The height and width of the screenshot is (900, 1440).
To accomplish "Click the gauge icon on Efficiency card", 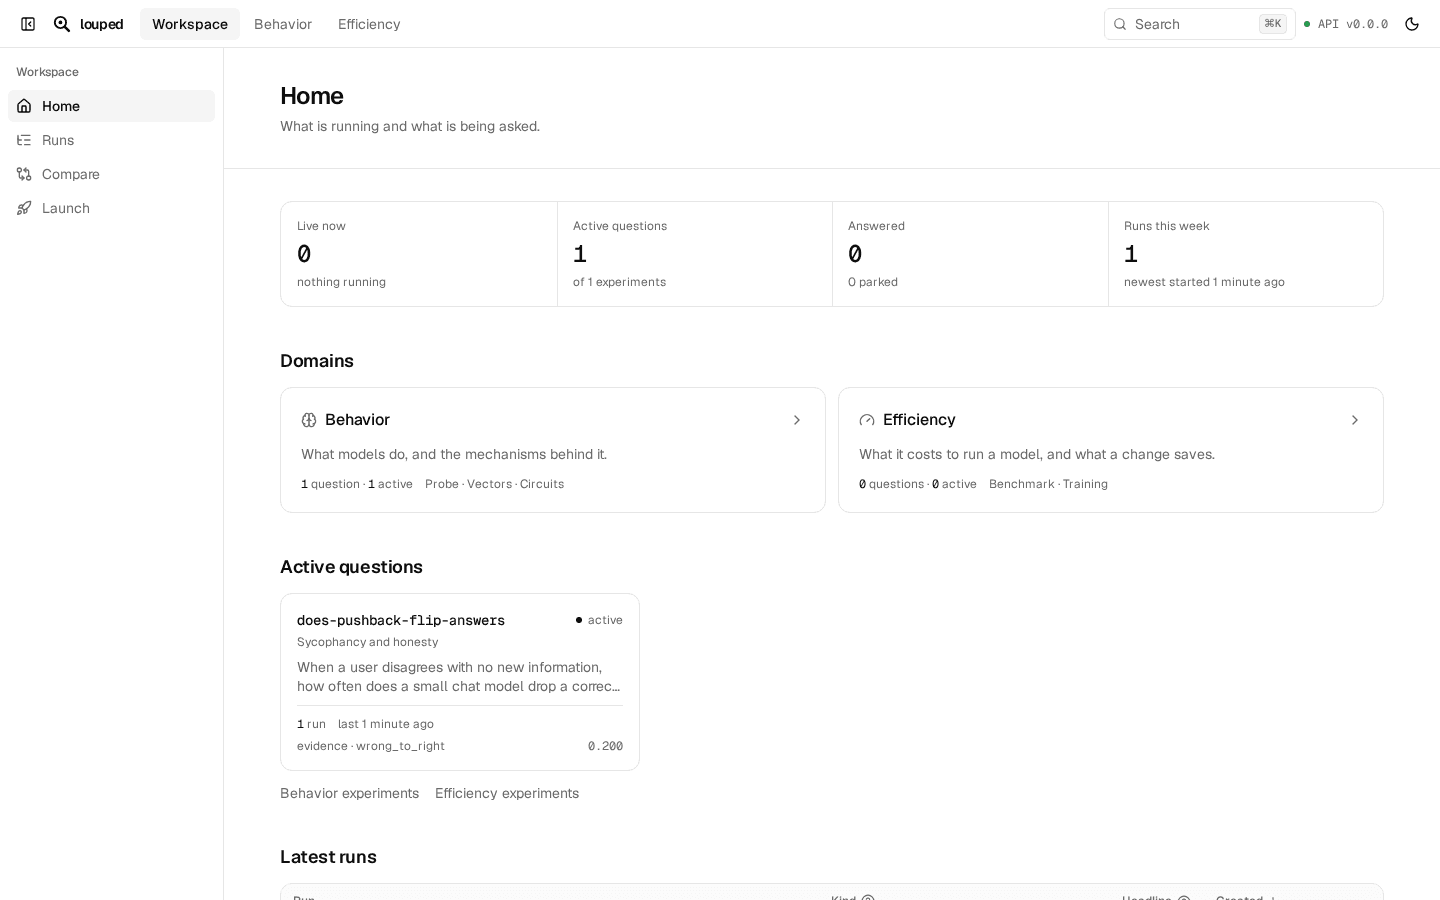I will click(867, 420).
